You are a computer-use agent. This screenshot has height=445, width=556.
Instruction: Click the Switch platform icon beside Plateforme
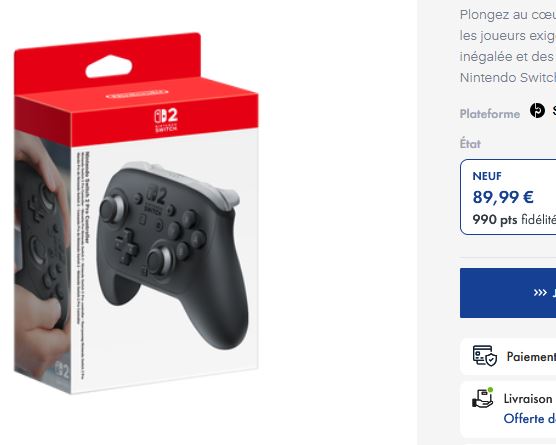tap(537, 111)
